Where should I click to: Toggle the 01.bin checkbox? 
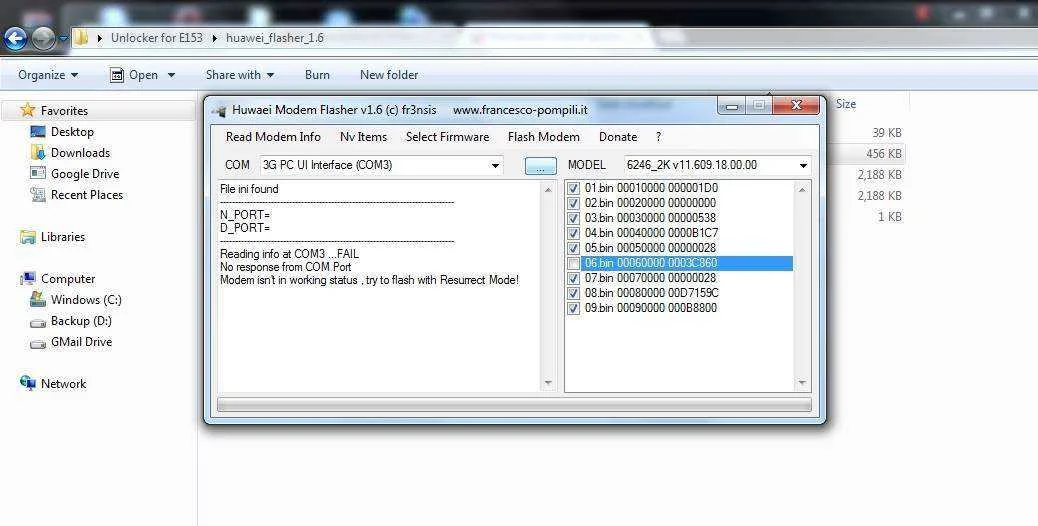pyautogui.click(x=573, y=188)
